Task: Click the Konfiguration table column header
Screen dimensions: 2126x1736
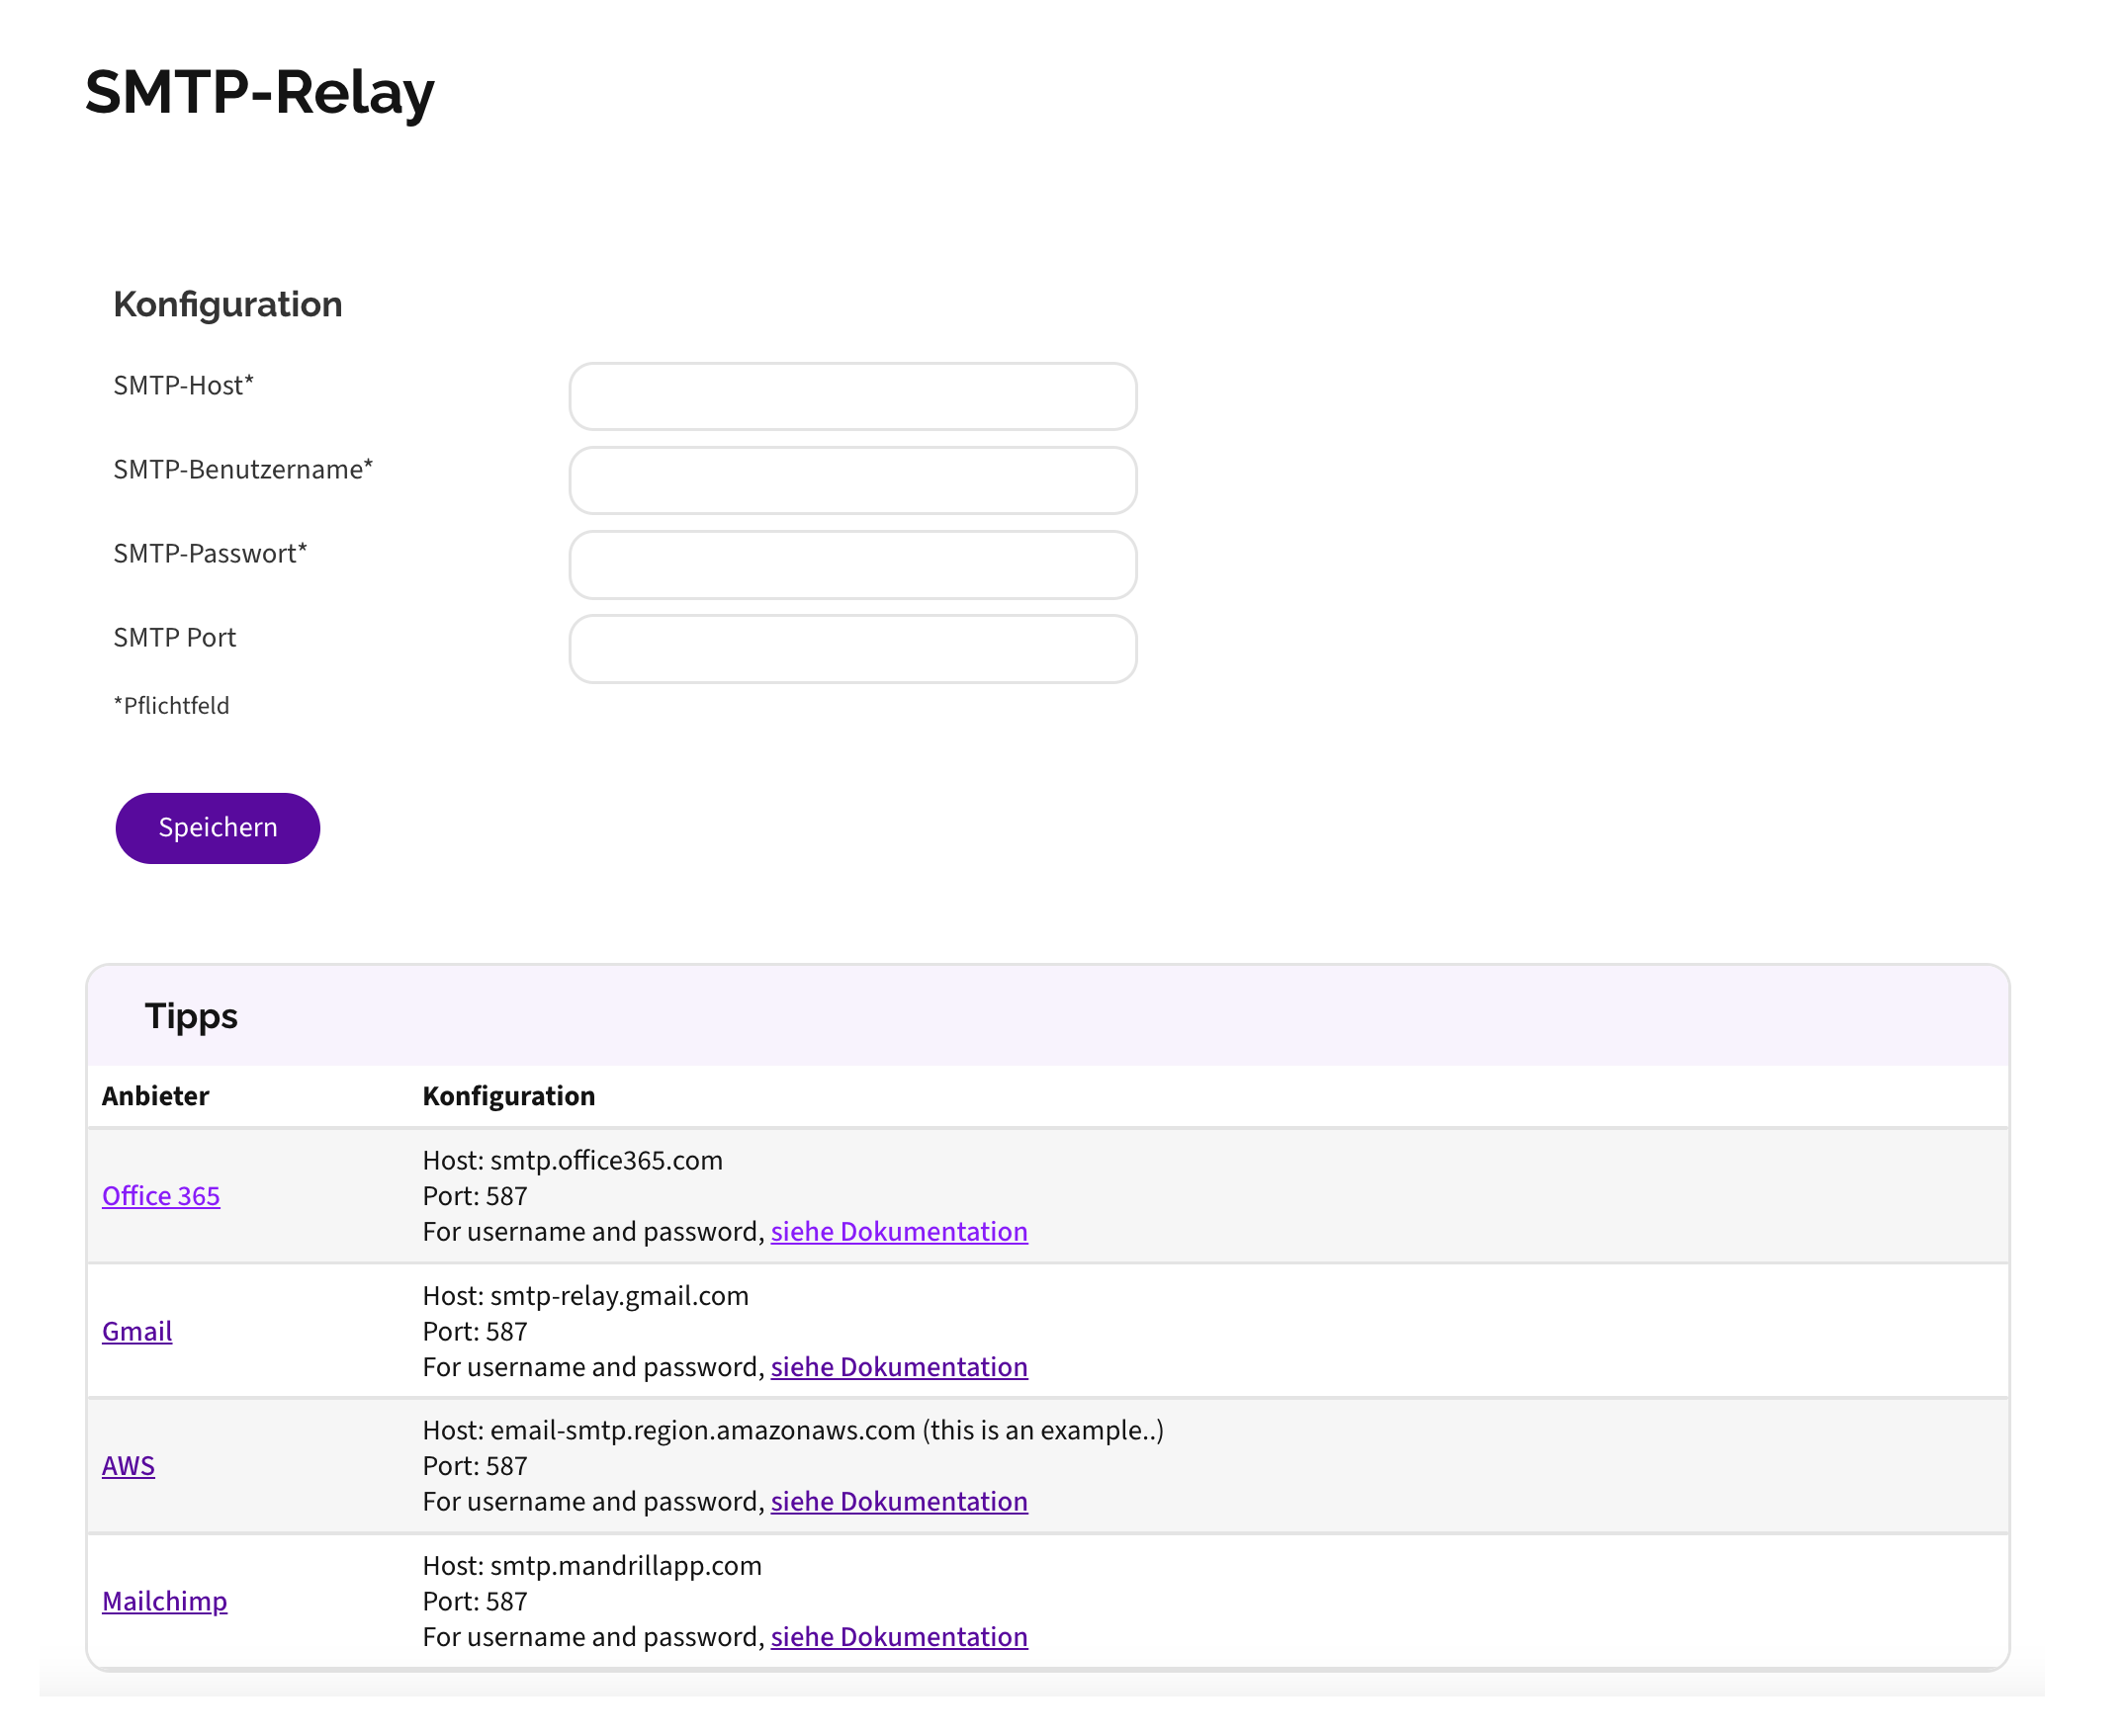Action: click(x=509, y=1097)
